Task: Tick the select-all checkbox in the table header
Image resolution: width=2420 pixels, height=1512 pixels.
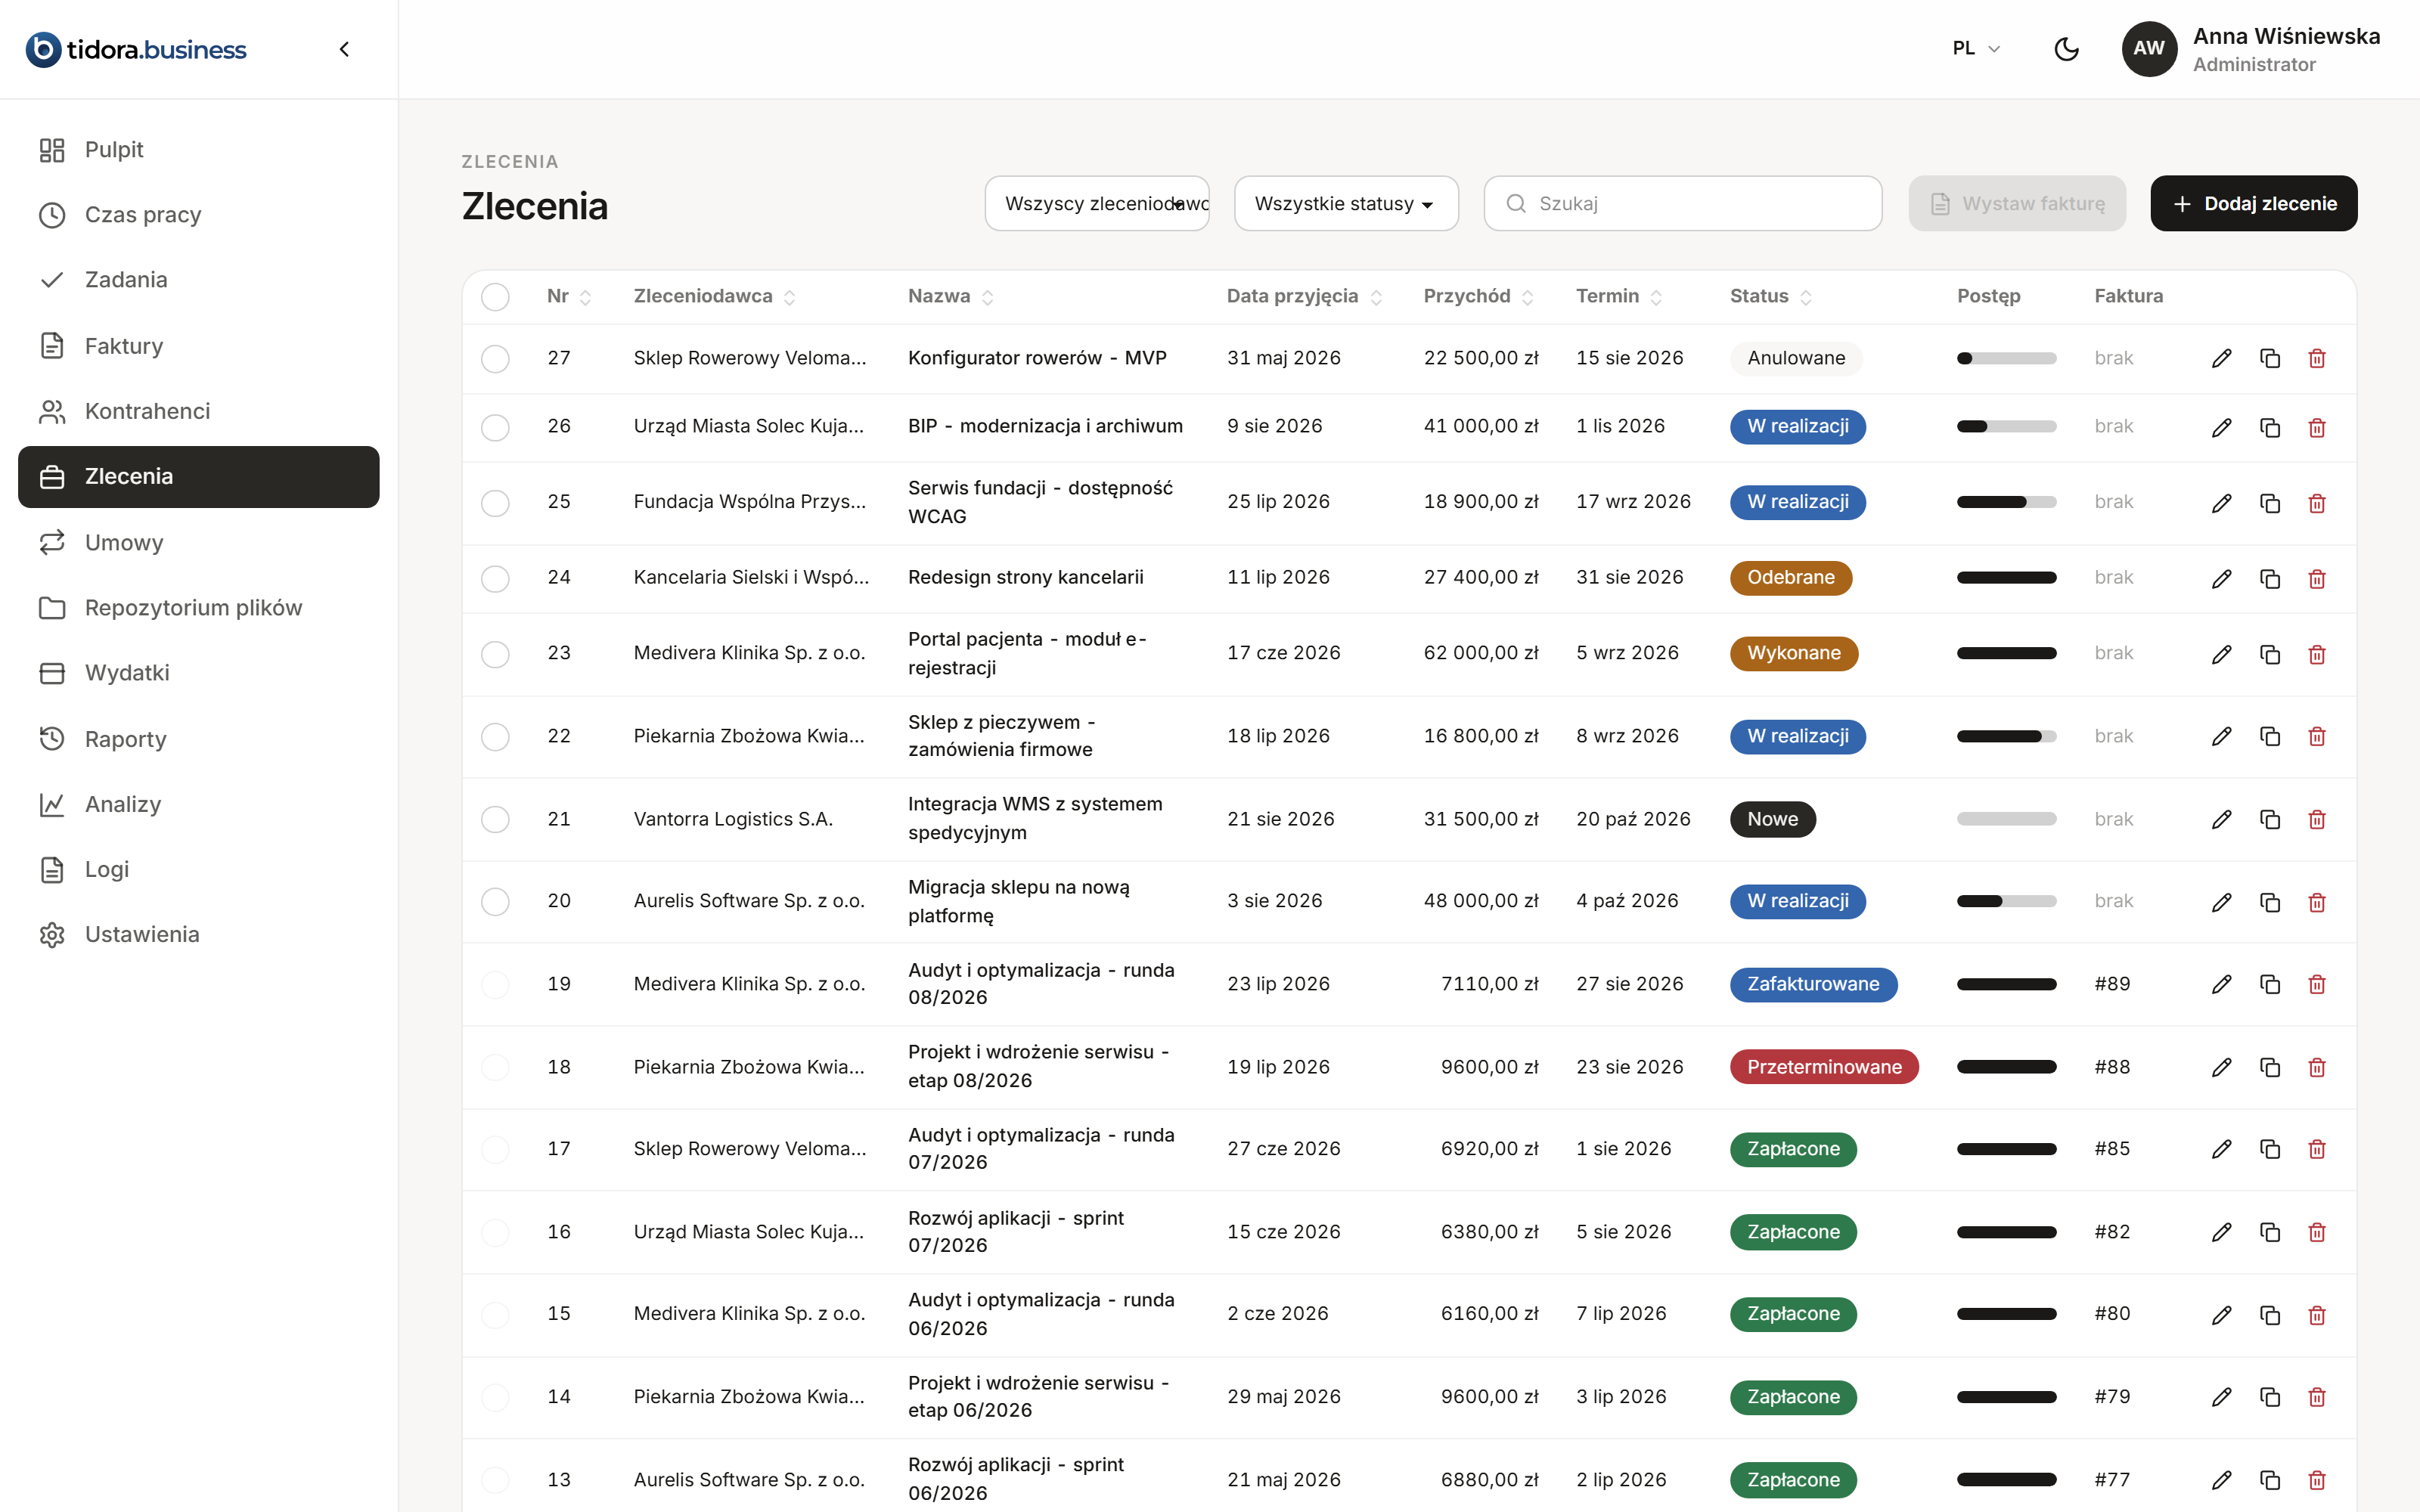Action: [x=495, y=297]
